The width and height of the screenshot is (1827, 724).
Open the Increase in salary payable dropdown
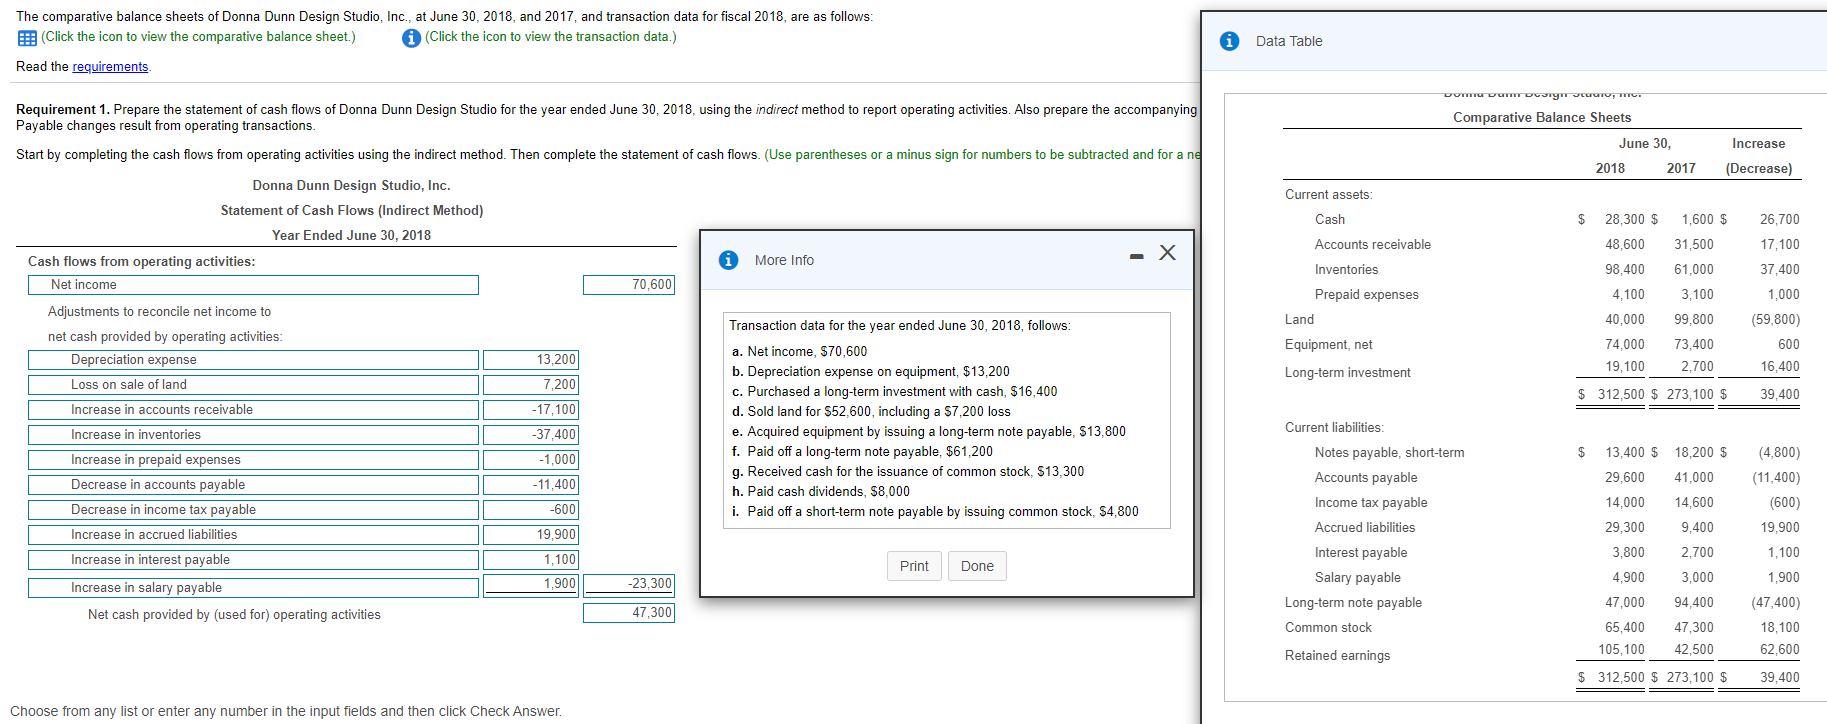click(x=253, y=588)
